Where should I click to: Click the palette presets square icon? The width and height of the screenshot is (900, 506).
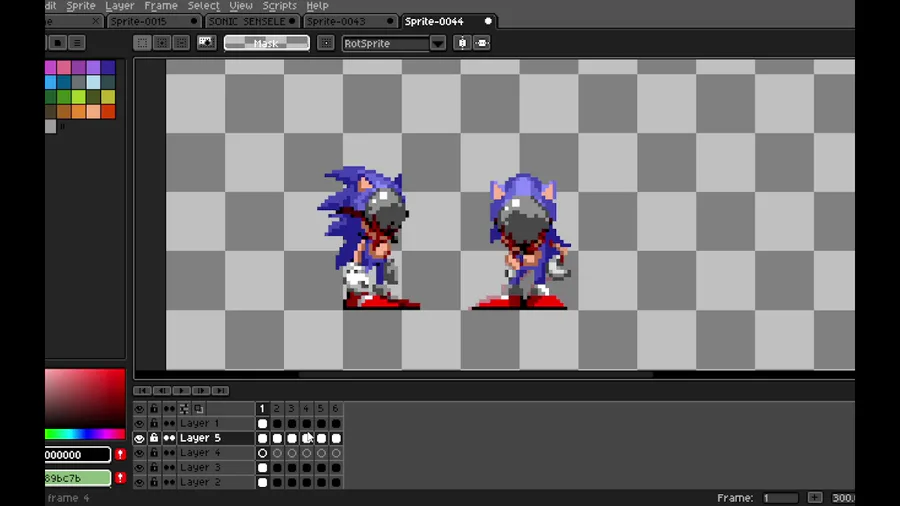click(57, 43)
